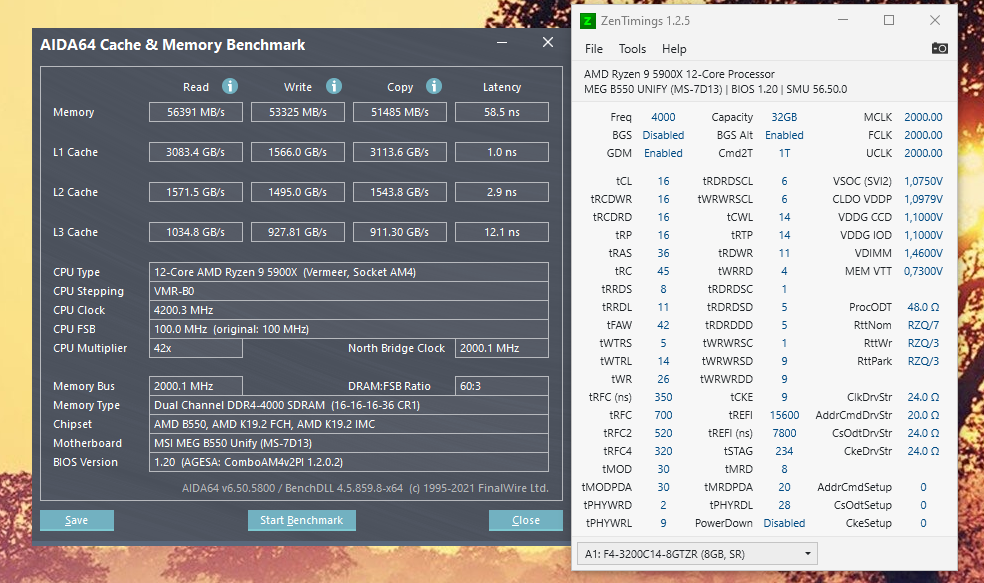Click Memory Bus value 2000.1 MHz
984x583 pixels.
pyautogui.click(x=196, y=386)
